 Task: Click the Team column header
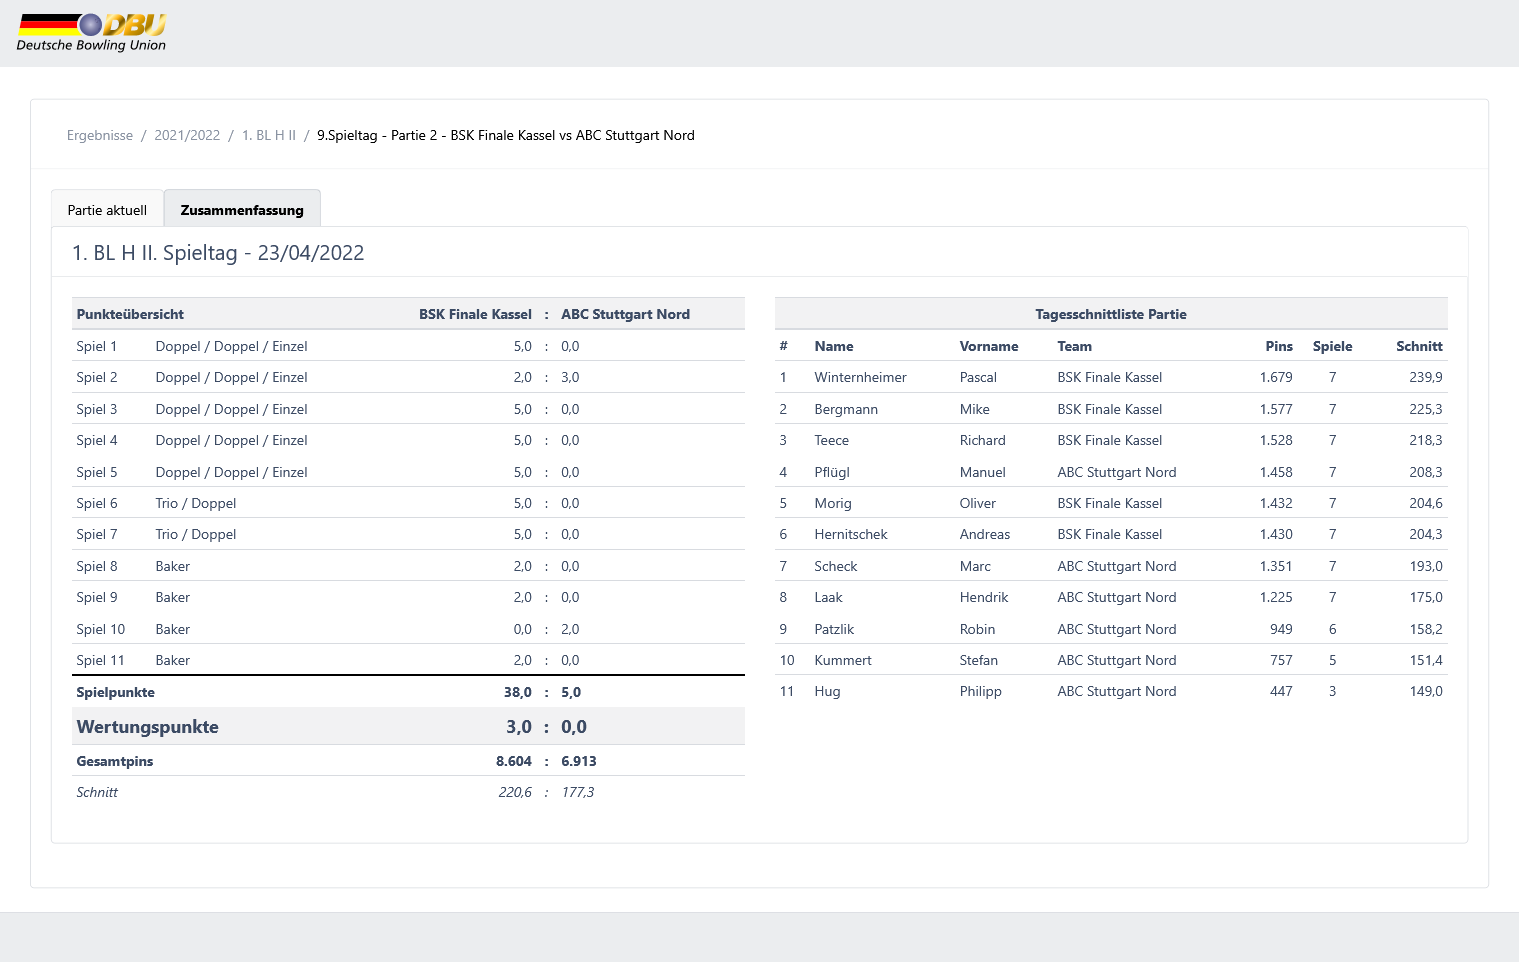[x=1075, y=346]
